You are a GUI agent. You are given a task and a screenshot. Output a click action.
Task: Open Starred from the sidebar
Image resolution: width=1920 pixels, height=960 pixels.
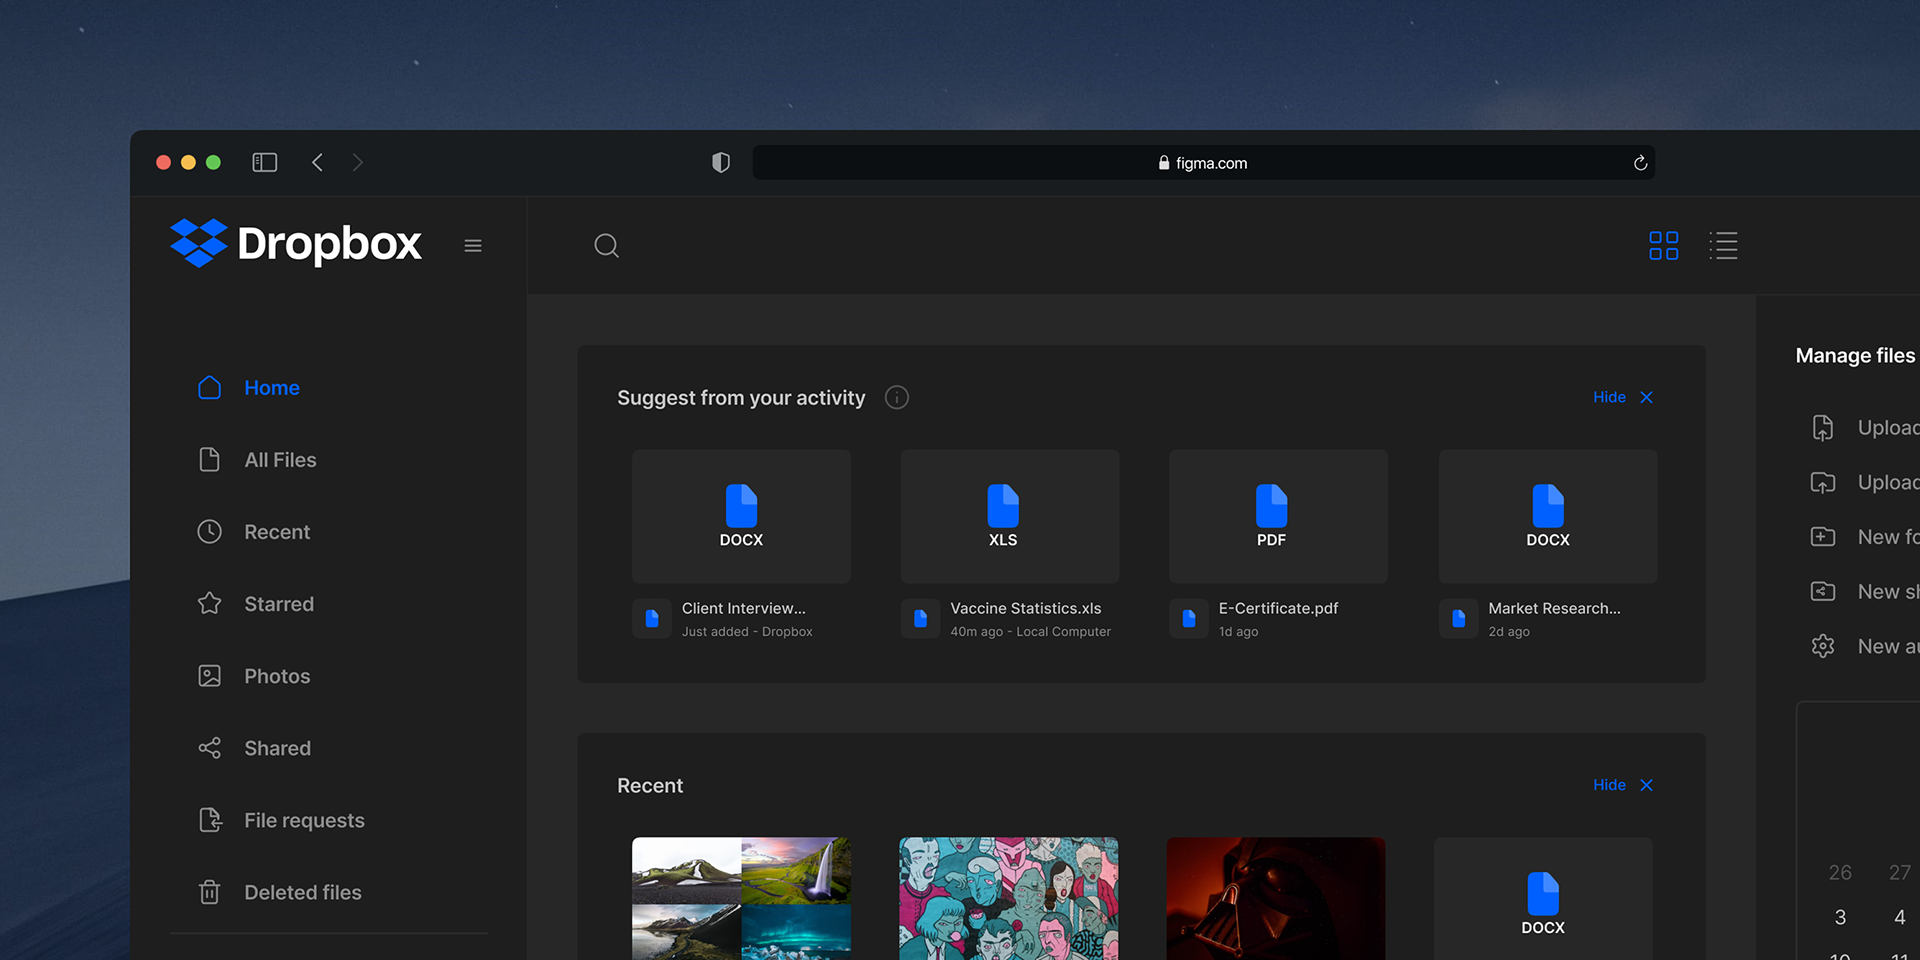tap(278, 604)
